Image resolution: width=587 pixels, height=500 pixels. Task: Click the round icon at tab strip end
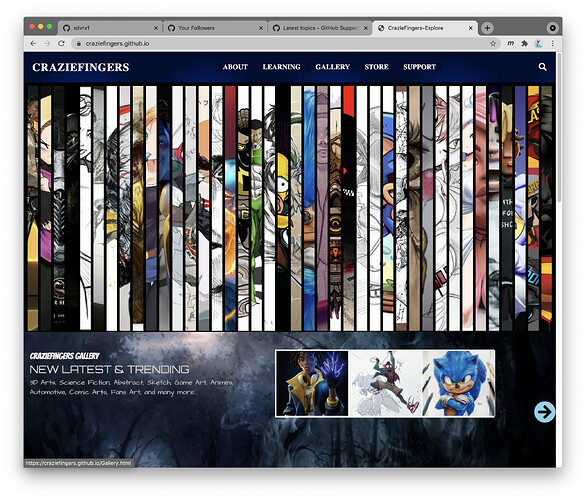pyautogui.click(x=552, y=28)
